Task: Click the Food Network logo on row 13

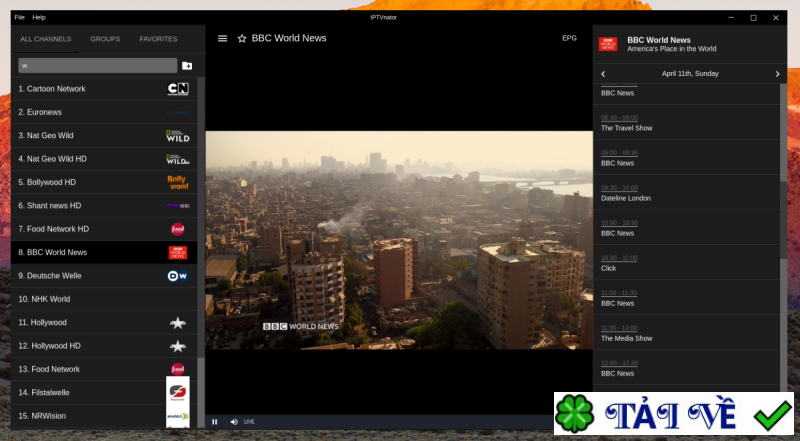Action: (x=178, y=369)
